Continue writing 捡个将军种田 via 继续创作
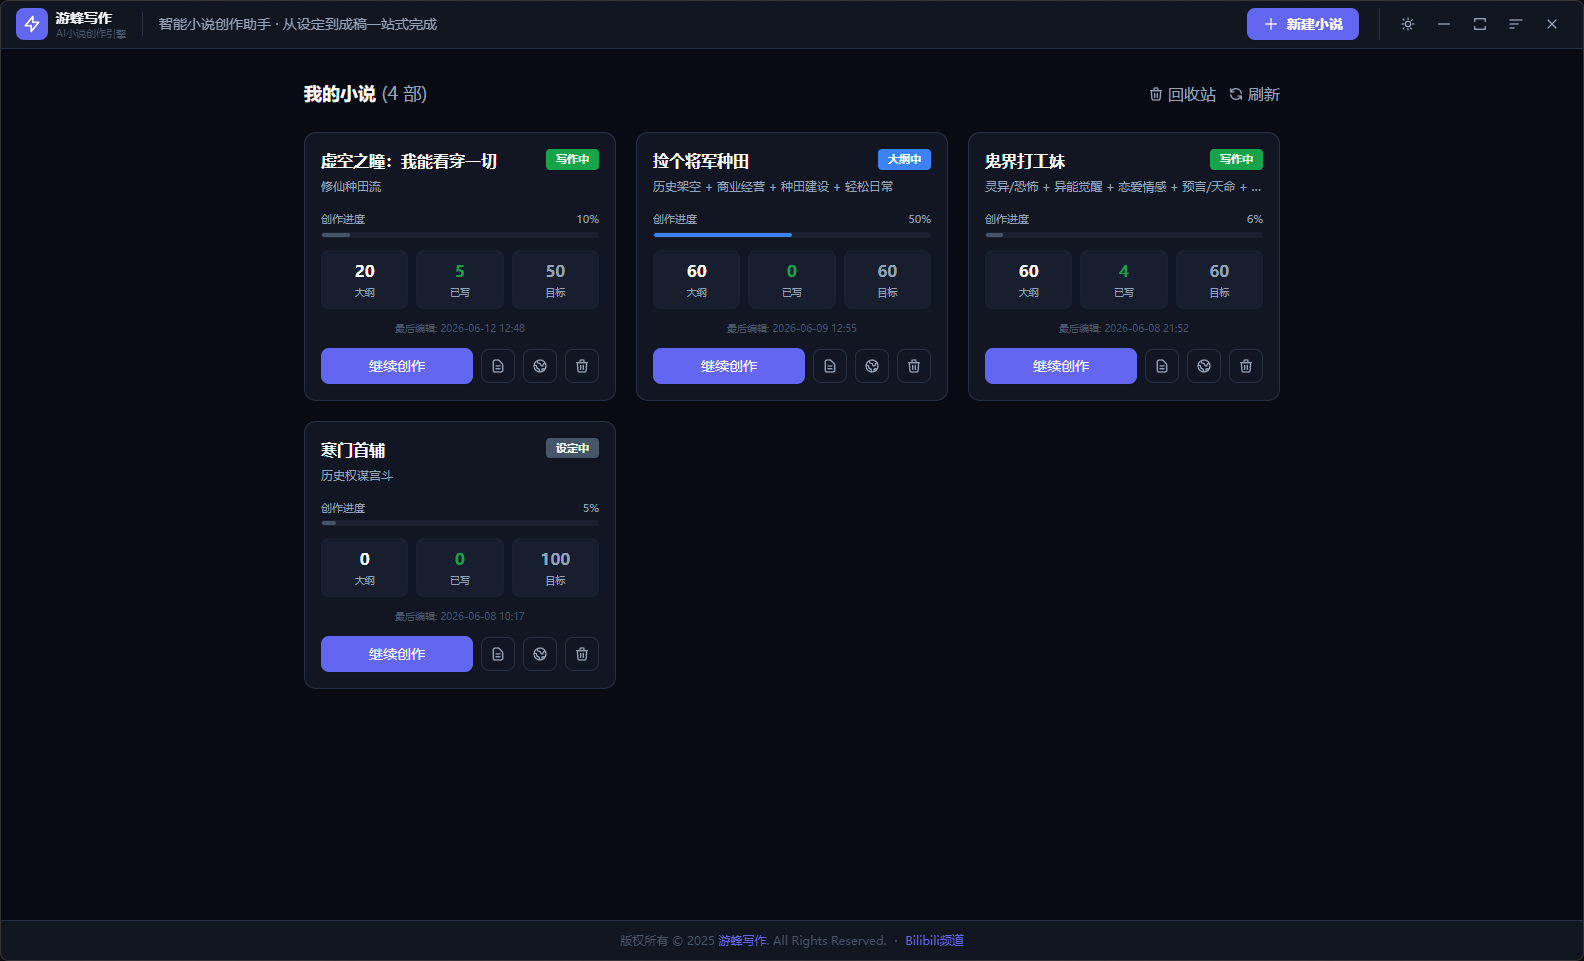The width and height of the screenshot is (1584, 961). pos(729,366)
